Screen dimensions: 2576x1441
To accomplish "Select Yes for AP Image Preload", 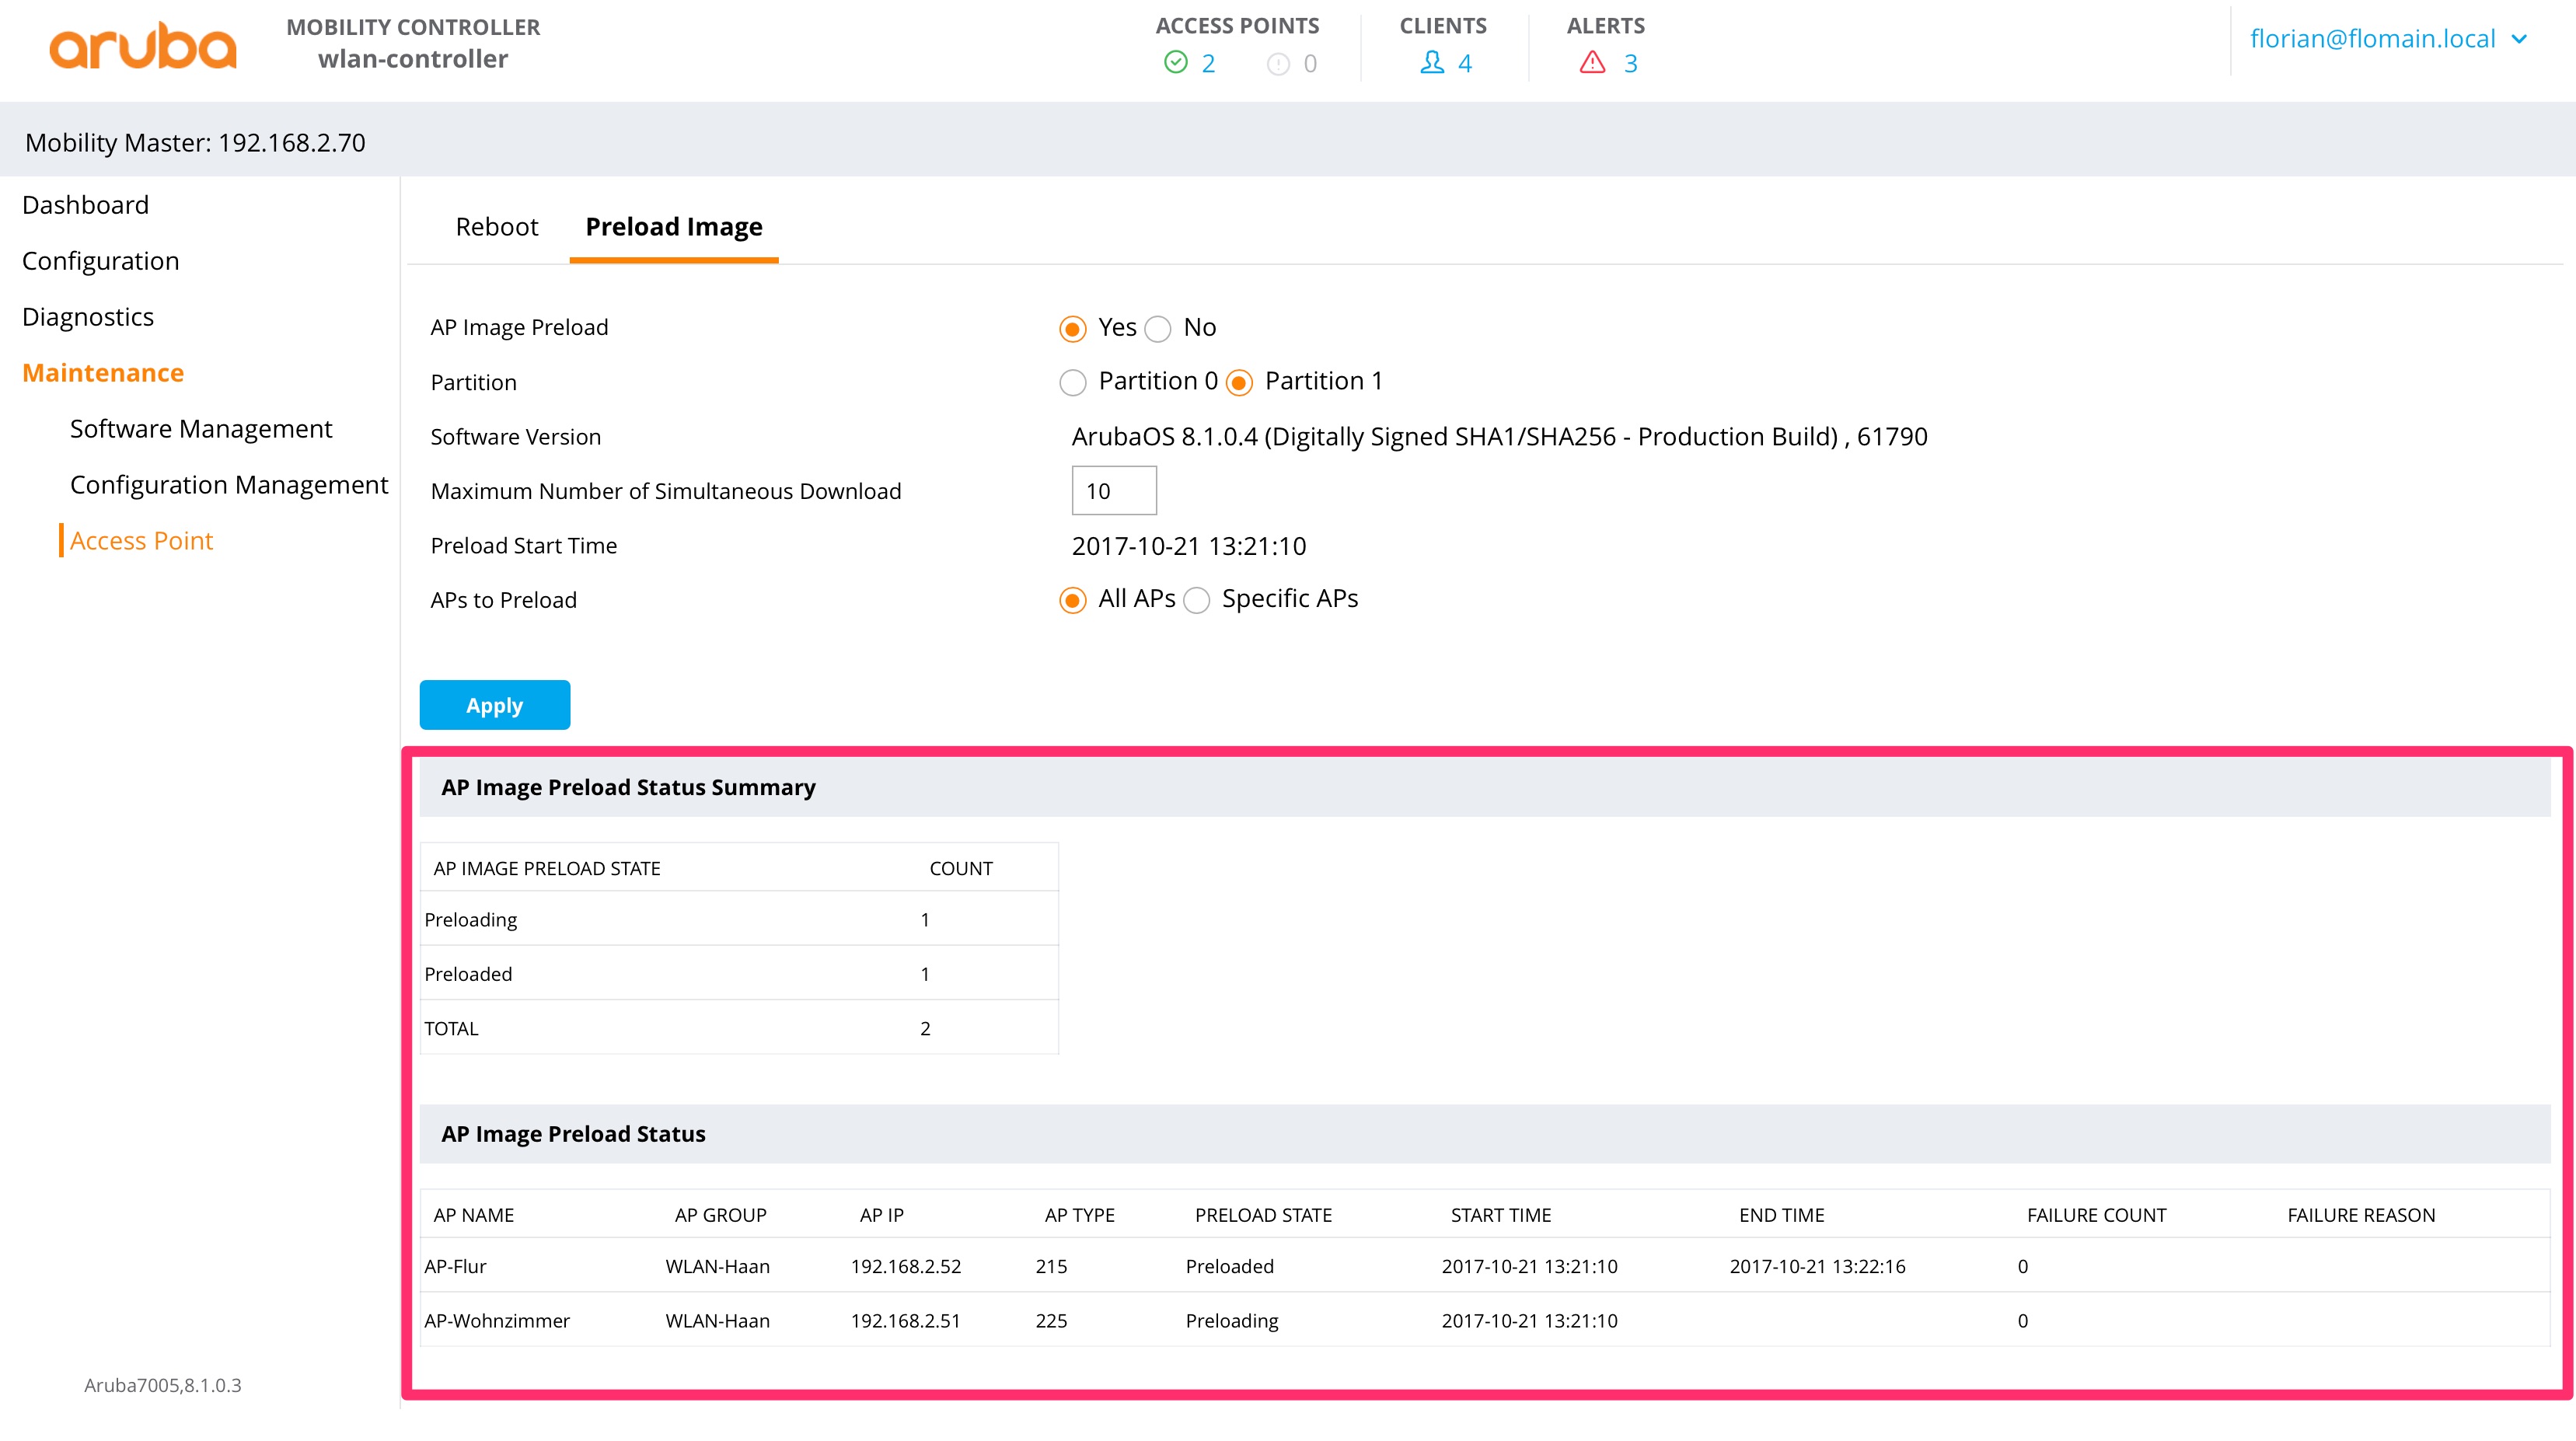I will [x=1073, y=329].
